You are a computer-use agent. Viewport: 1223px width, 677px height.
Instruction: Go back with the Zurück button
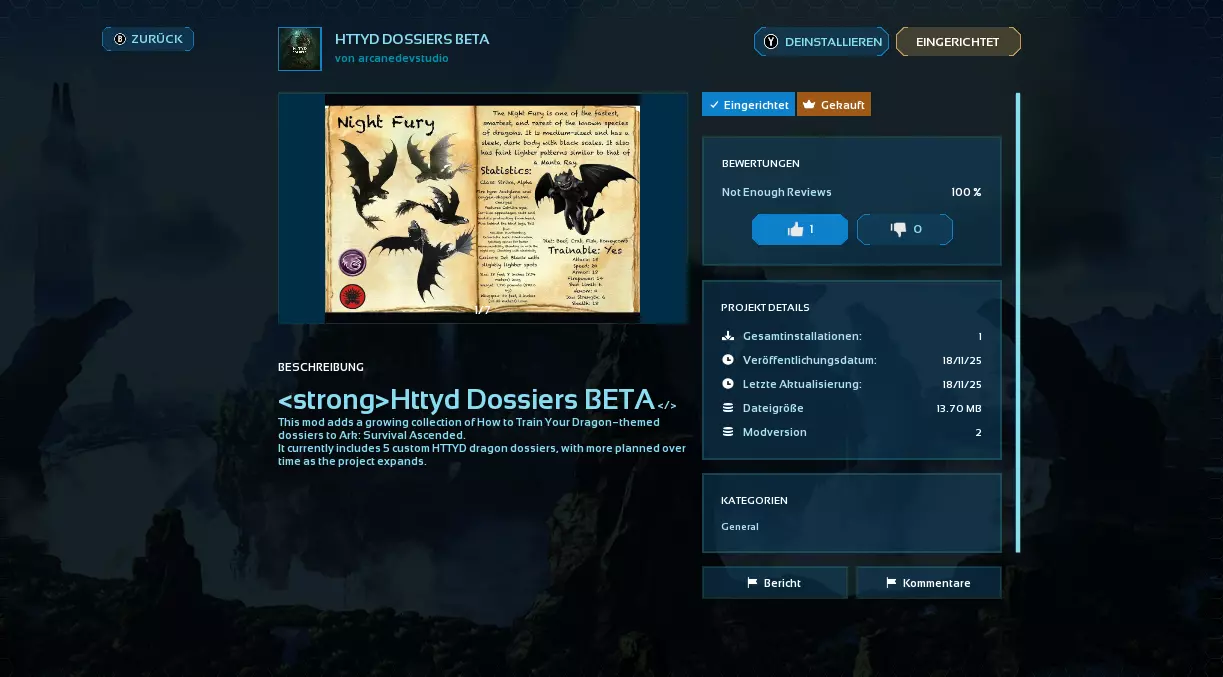pyautogui.click(x=148, y=39)
